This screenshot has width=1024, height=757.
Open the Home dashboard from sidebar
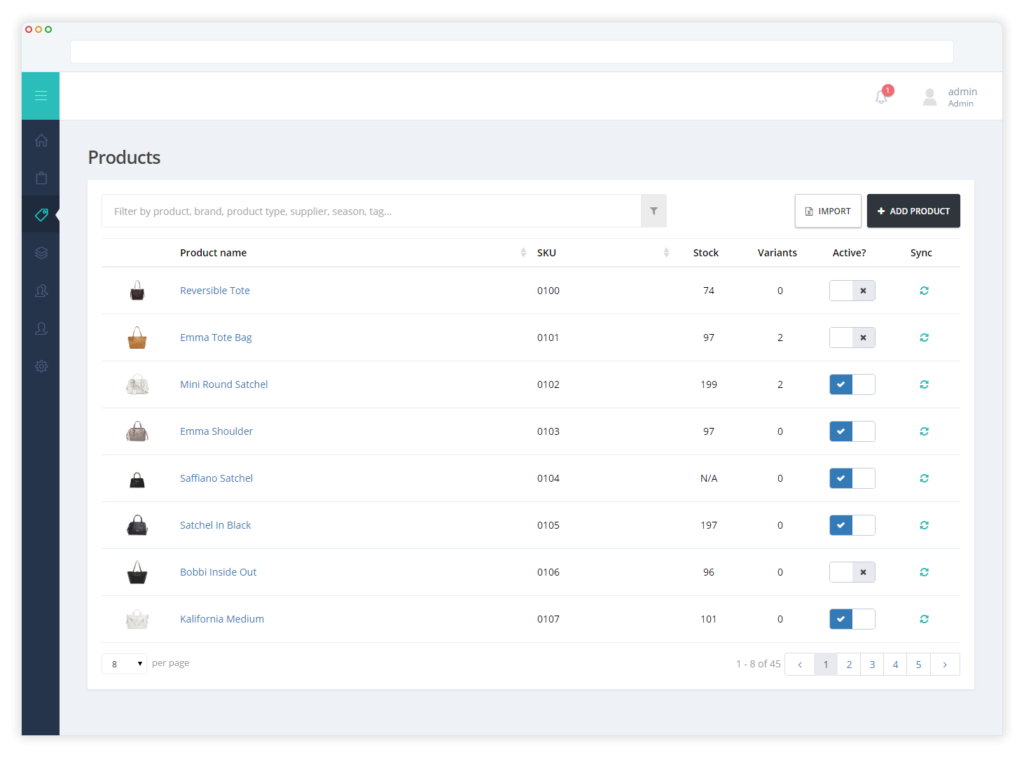pos(40,140)
